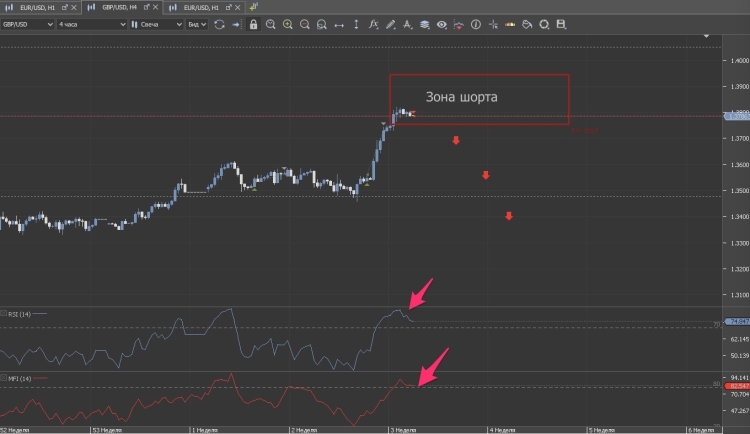This screenshot has width=750, height=434.
Task: Open the 'Свеча' chart type dropdown
Action: 156,24
